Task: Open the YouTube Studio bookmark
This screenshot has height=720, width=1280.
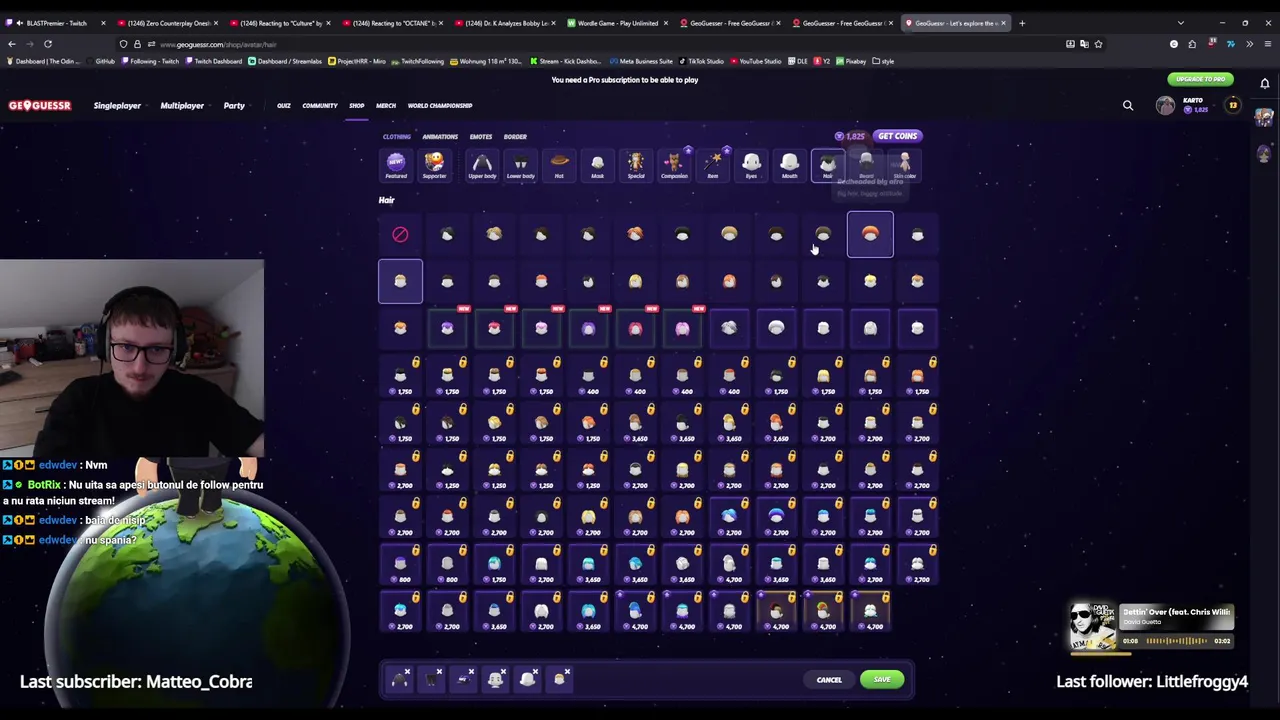Action: click(756, 61)
